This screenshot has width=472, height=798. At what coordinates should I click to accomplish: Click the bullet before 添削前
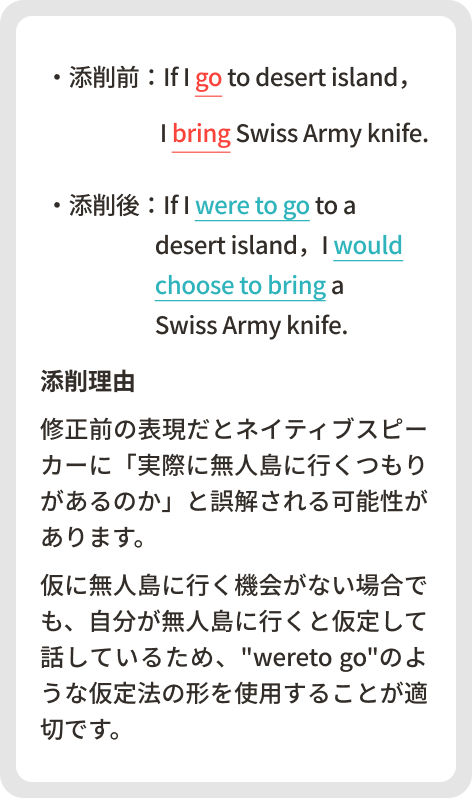(58, 78)
